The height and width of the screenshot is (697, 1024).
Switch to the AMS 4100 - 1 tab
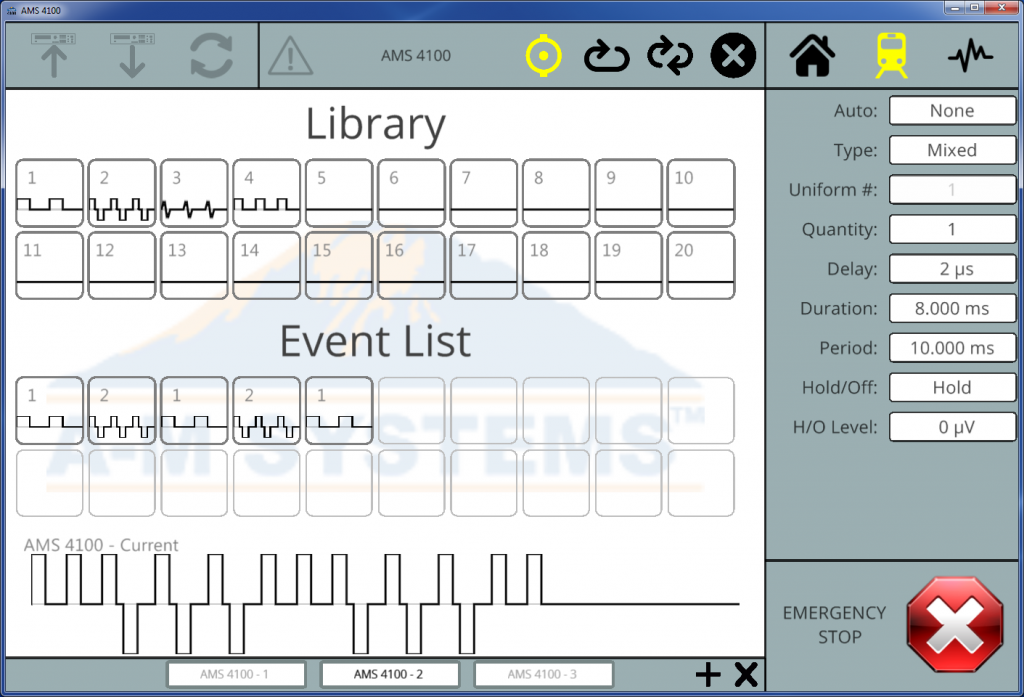tap(235, 675)
